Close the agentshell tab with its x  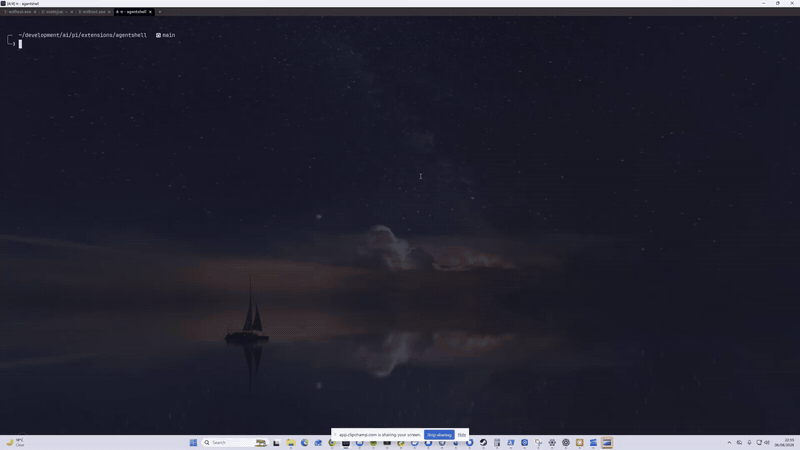pos(151,12)
